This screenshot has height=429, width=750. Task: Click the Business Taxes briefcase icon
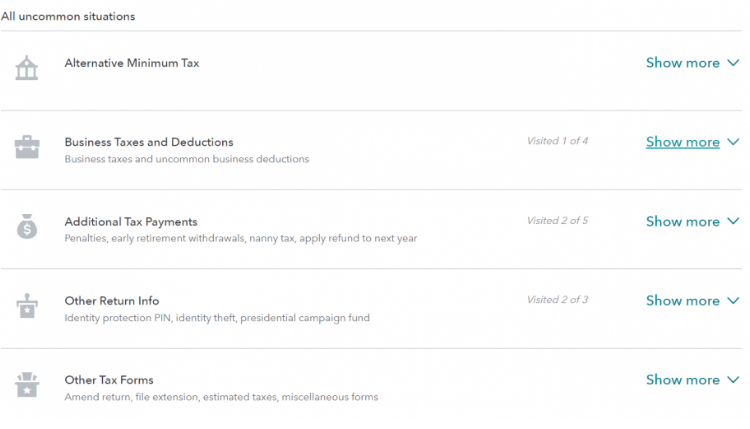click(x=27, y=147)
